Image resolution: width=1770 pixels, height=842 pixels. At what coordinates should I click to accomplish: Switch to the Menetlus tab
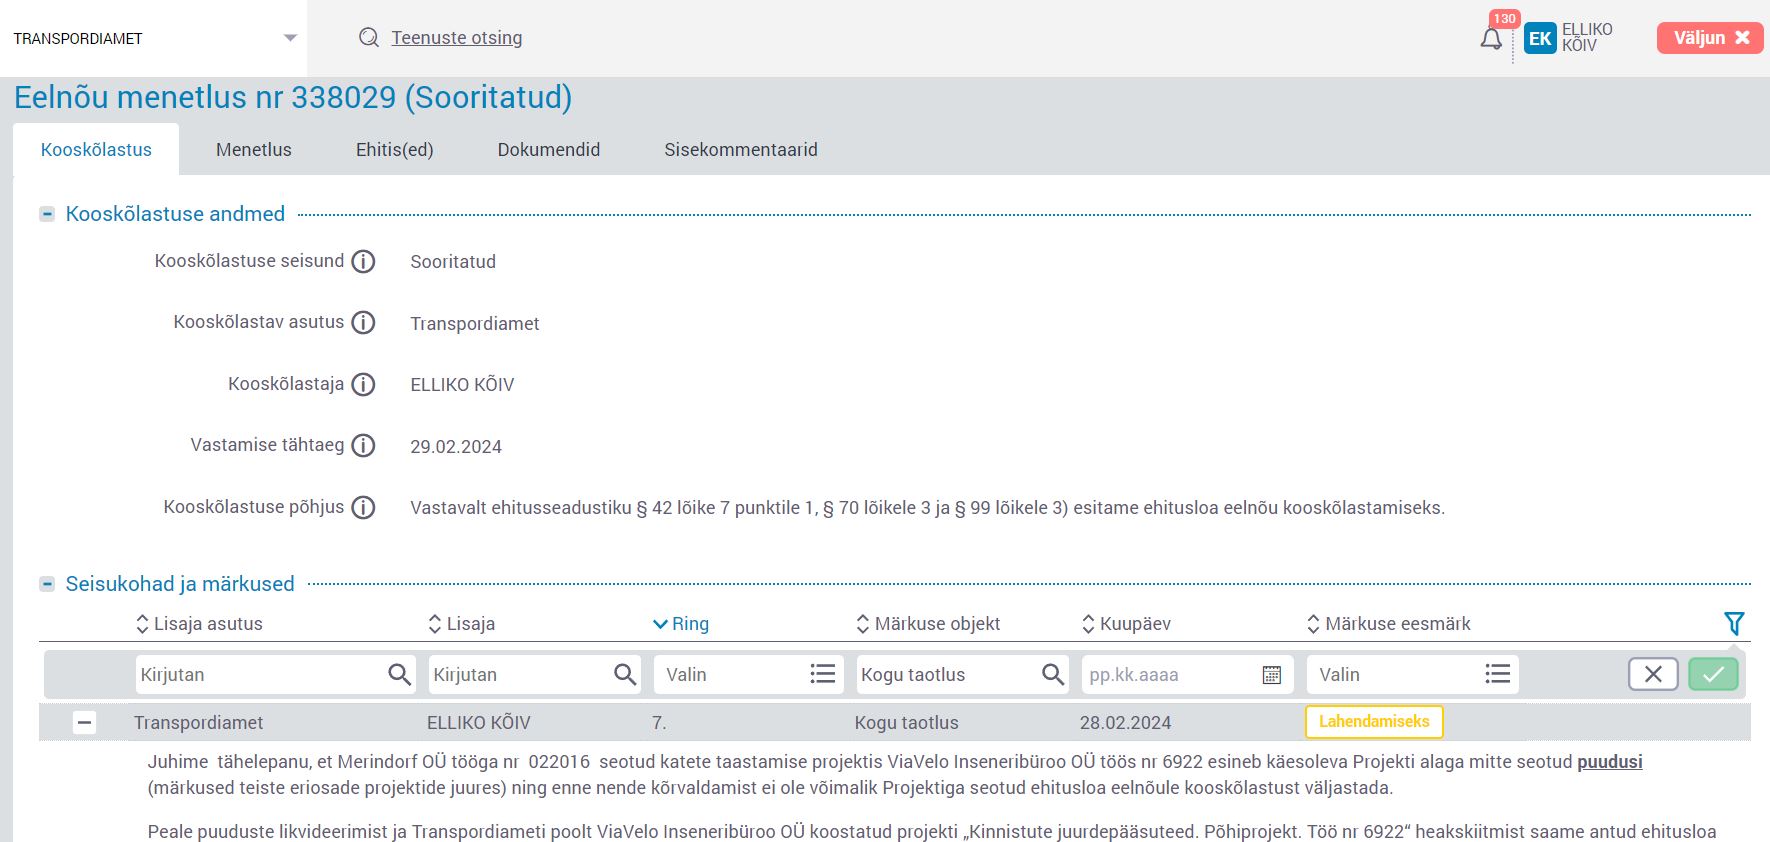(x=254, y=149)
